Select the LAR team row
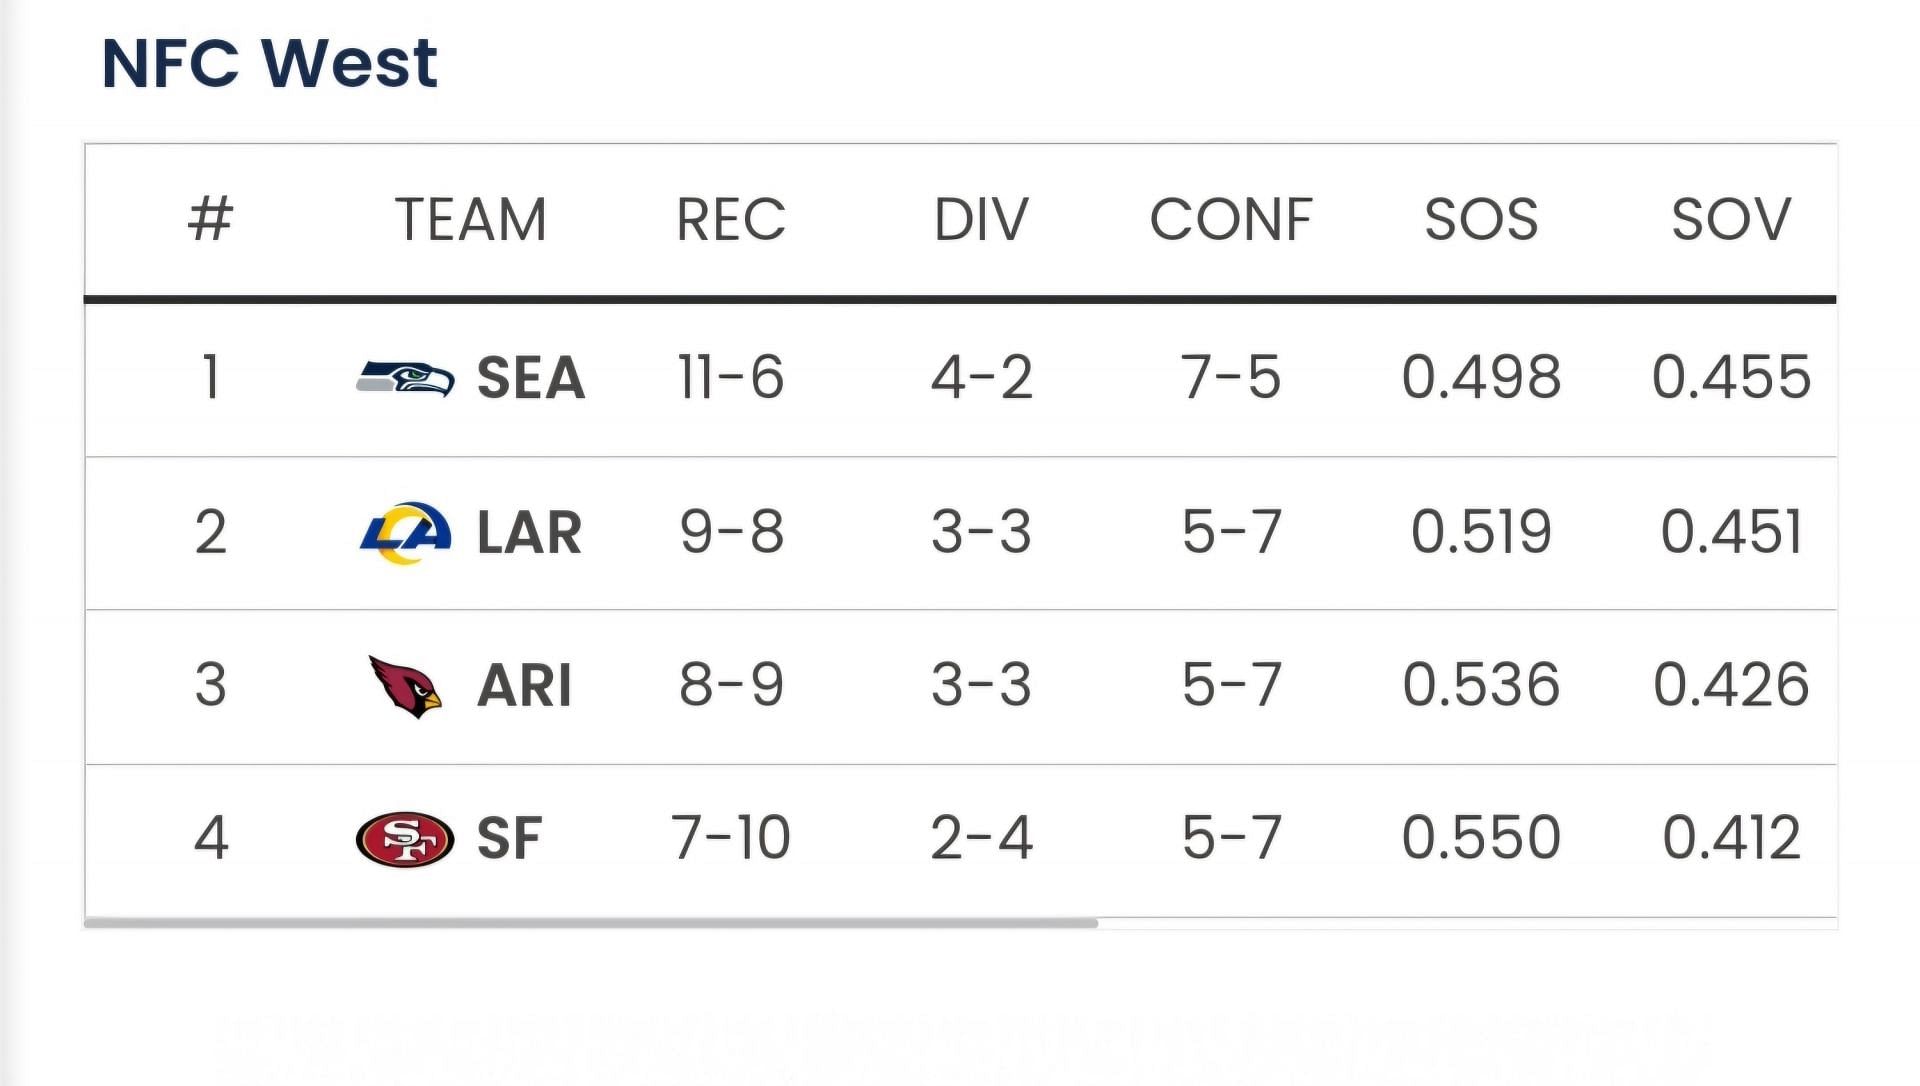 pyautogui.click(x=960, y=529)
